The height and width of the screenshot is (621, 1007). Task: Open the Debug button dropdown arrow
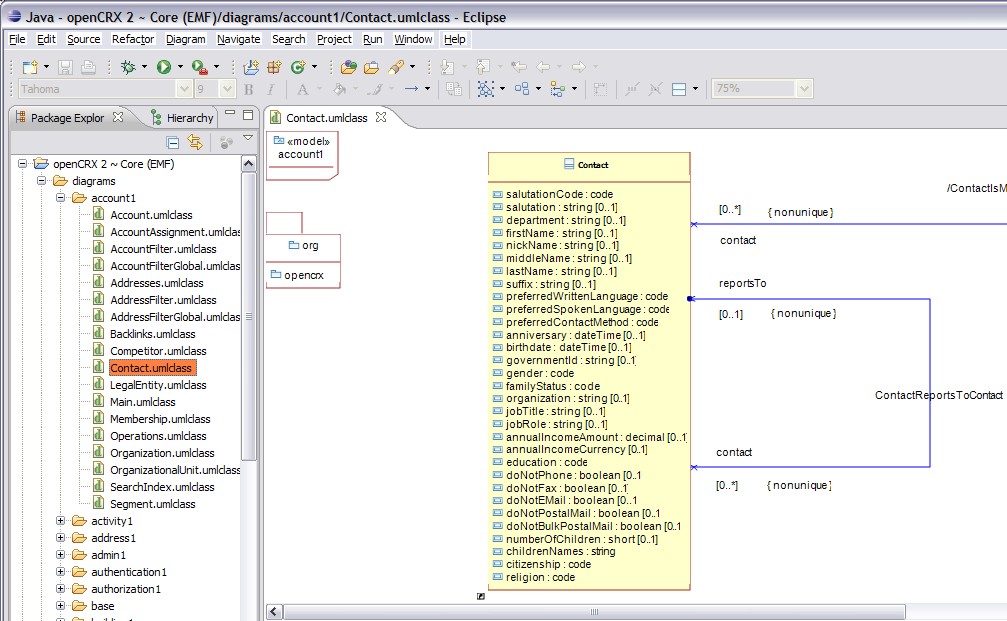click(x=144, y=67)
